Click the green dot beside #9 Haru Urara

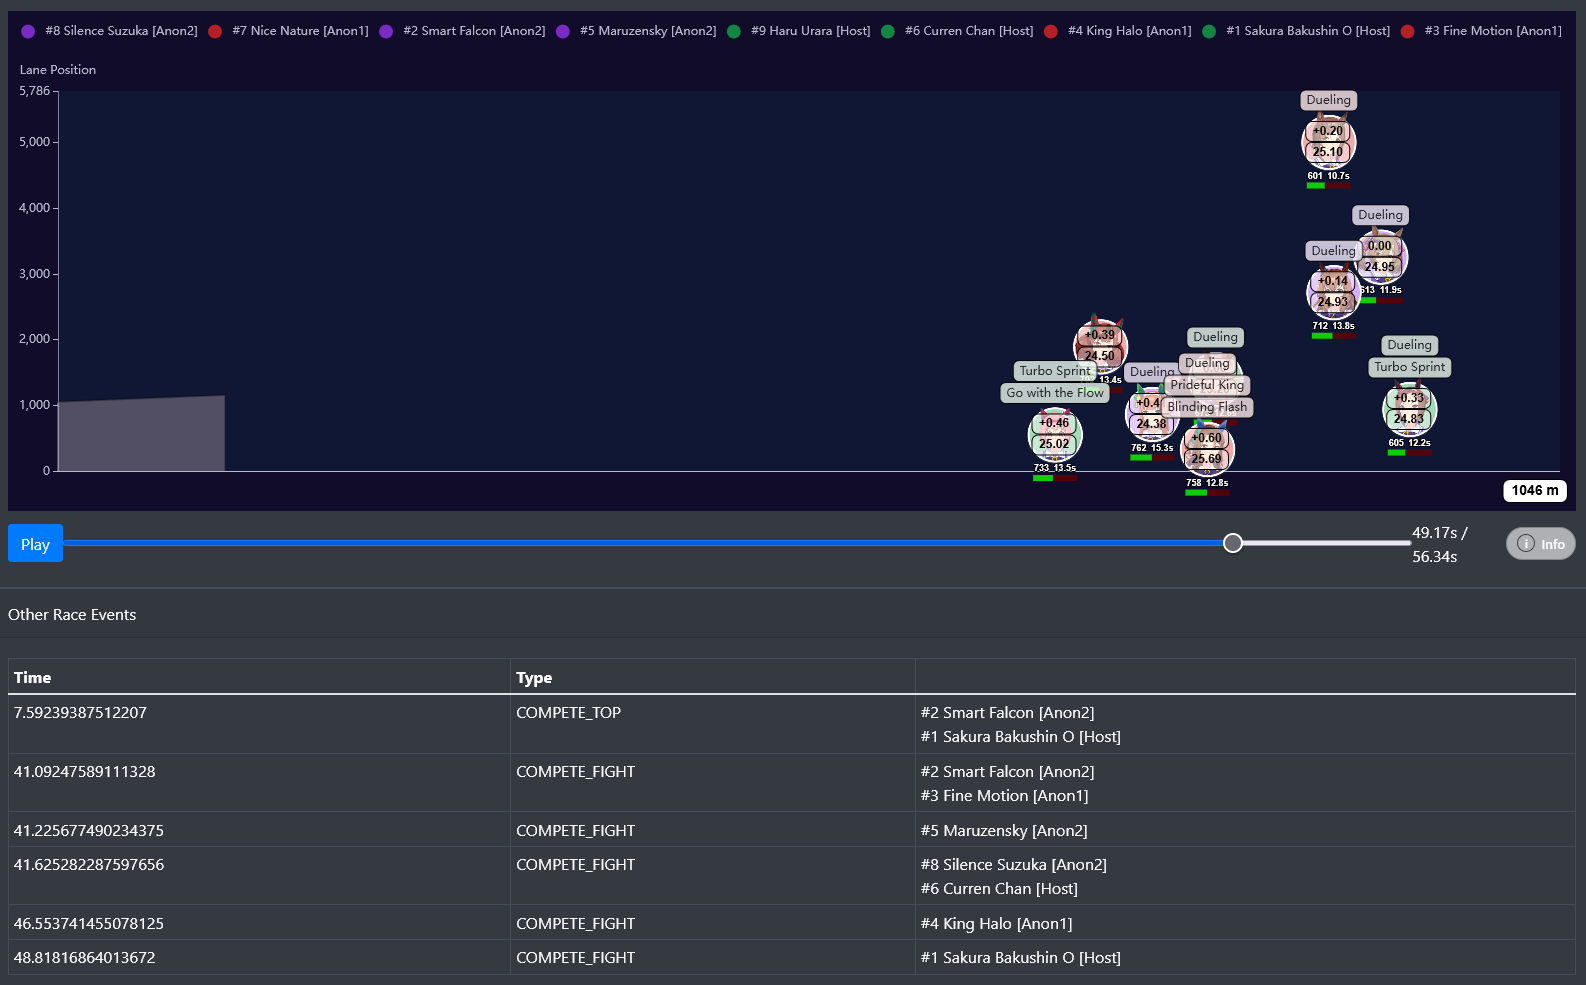[x=734, y=31]
